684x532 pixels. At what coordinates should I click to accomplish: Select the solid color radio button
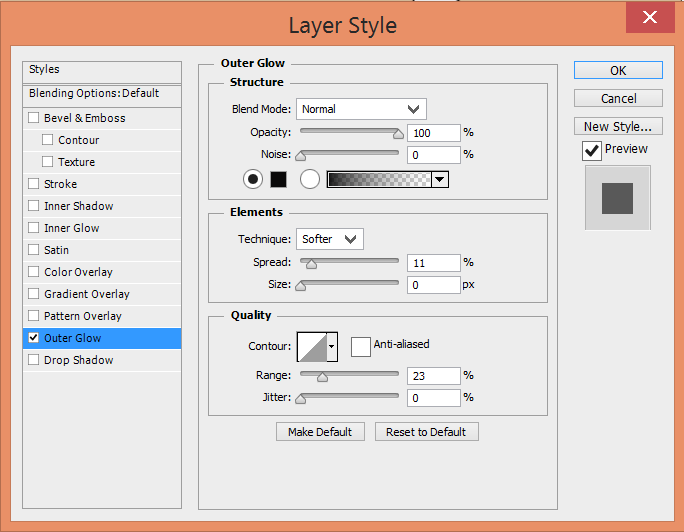252,180
